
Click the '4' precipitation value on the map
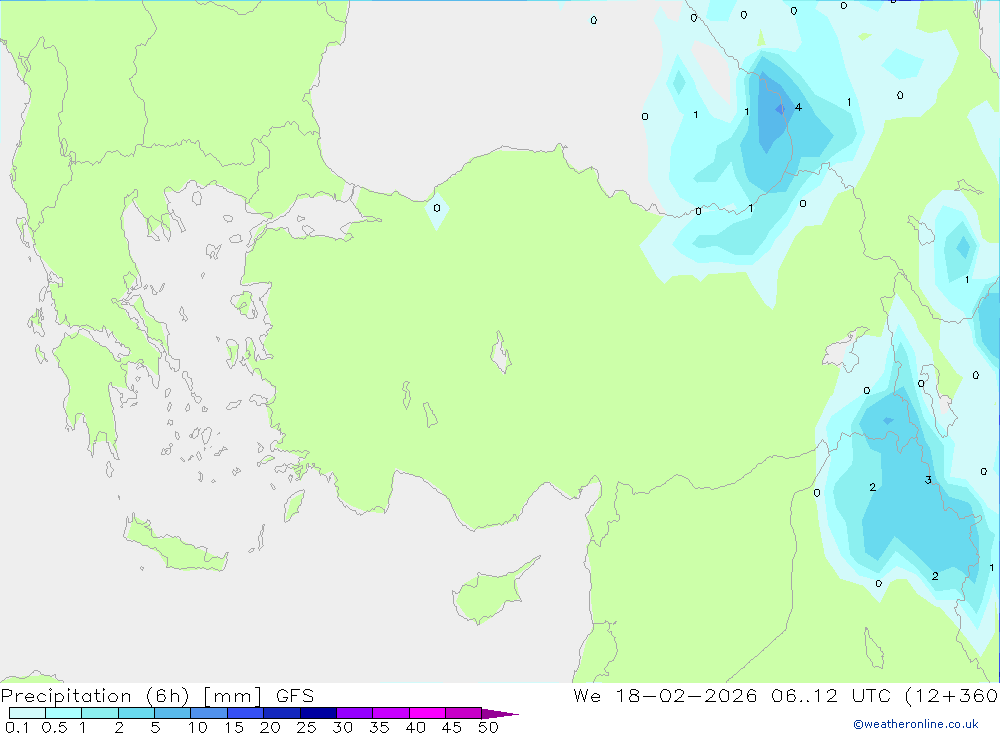tap(798, 107)
